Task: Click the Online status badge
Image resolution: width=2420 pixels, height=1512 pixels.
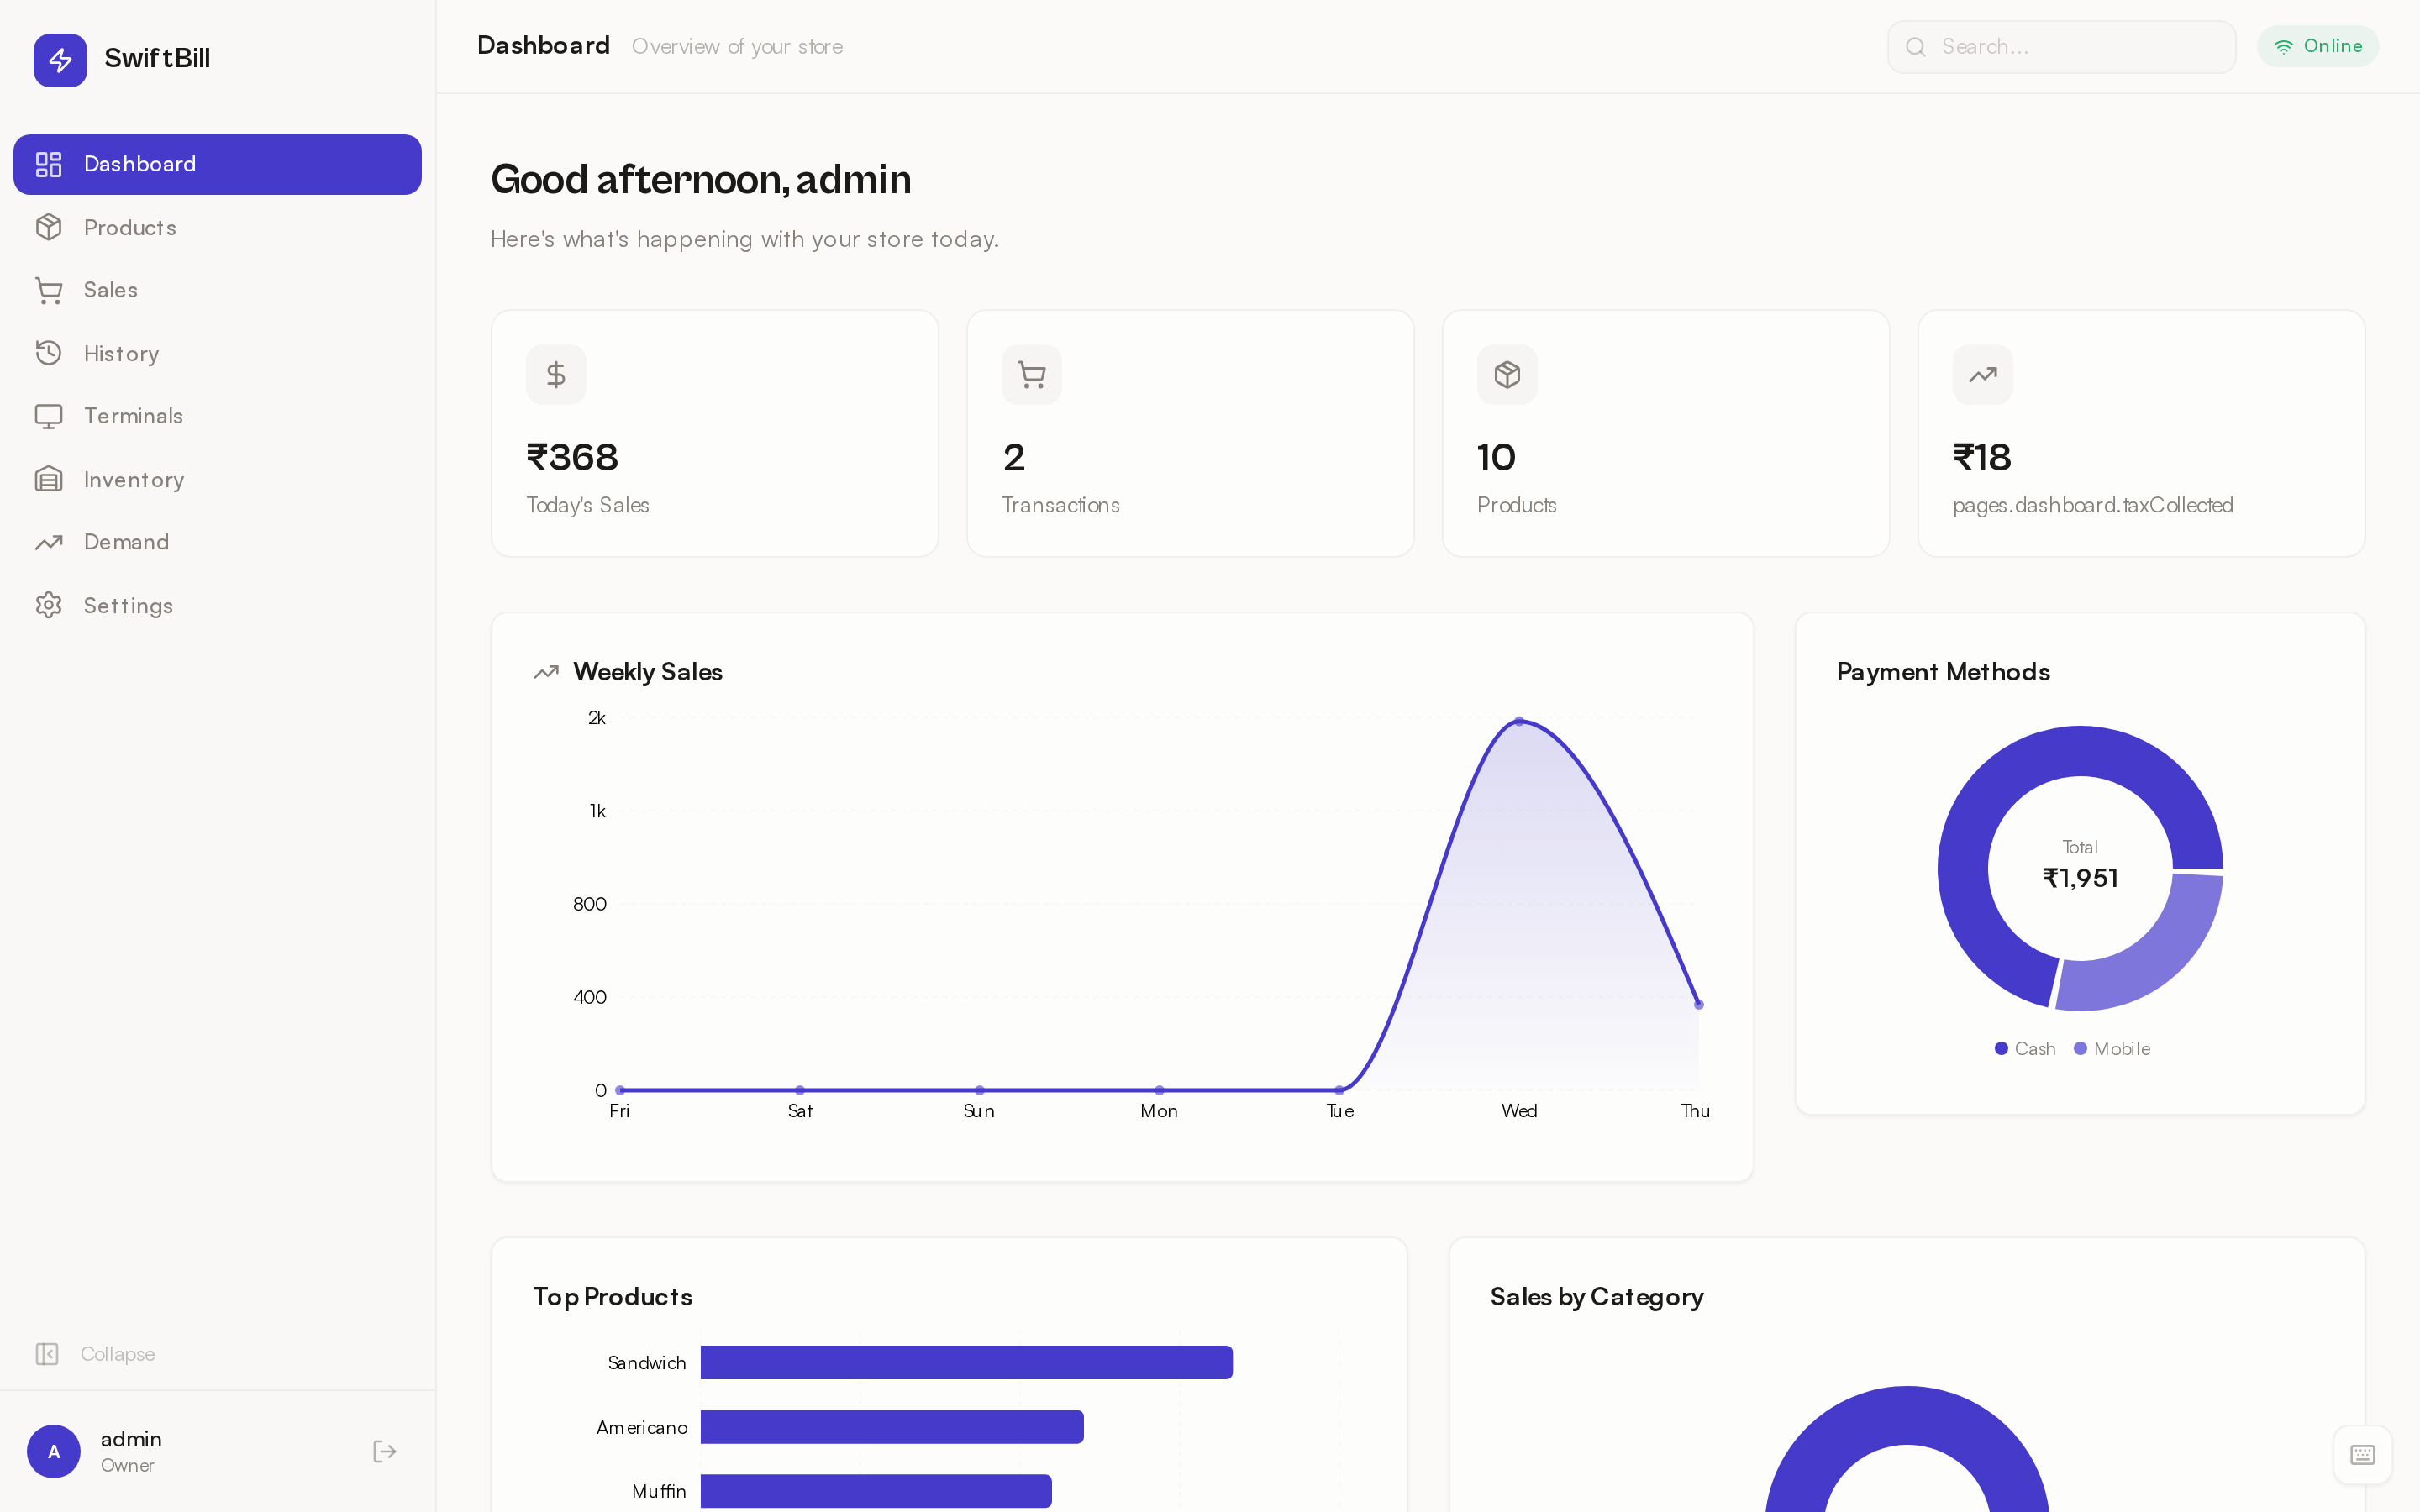Action: (x=2318, y=46)
